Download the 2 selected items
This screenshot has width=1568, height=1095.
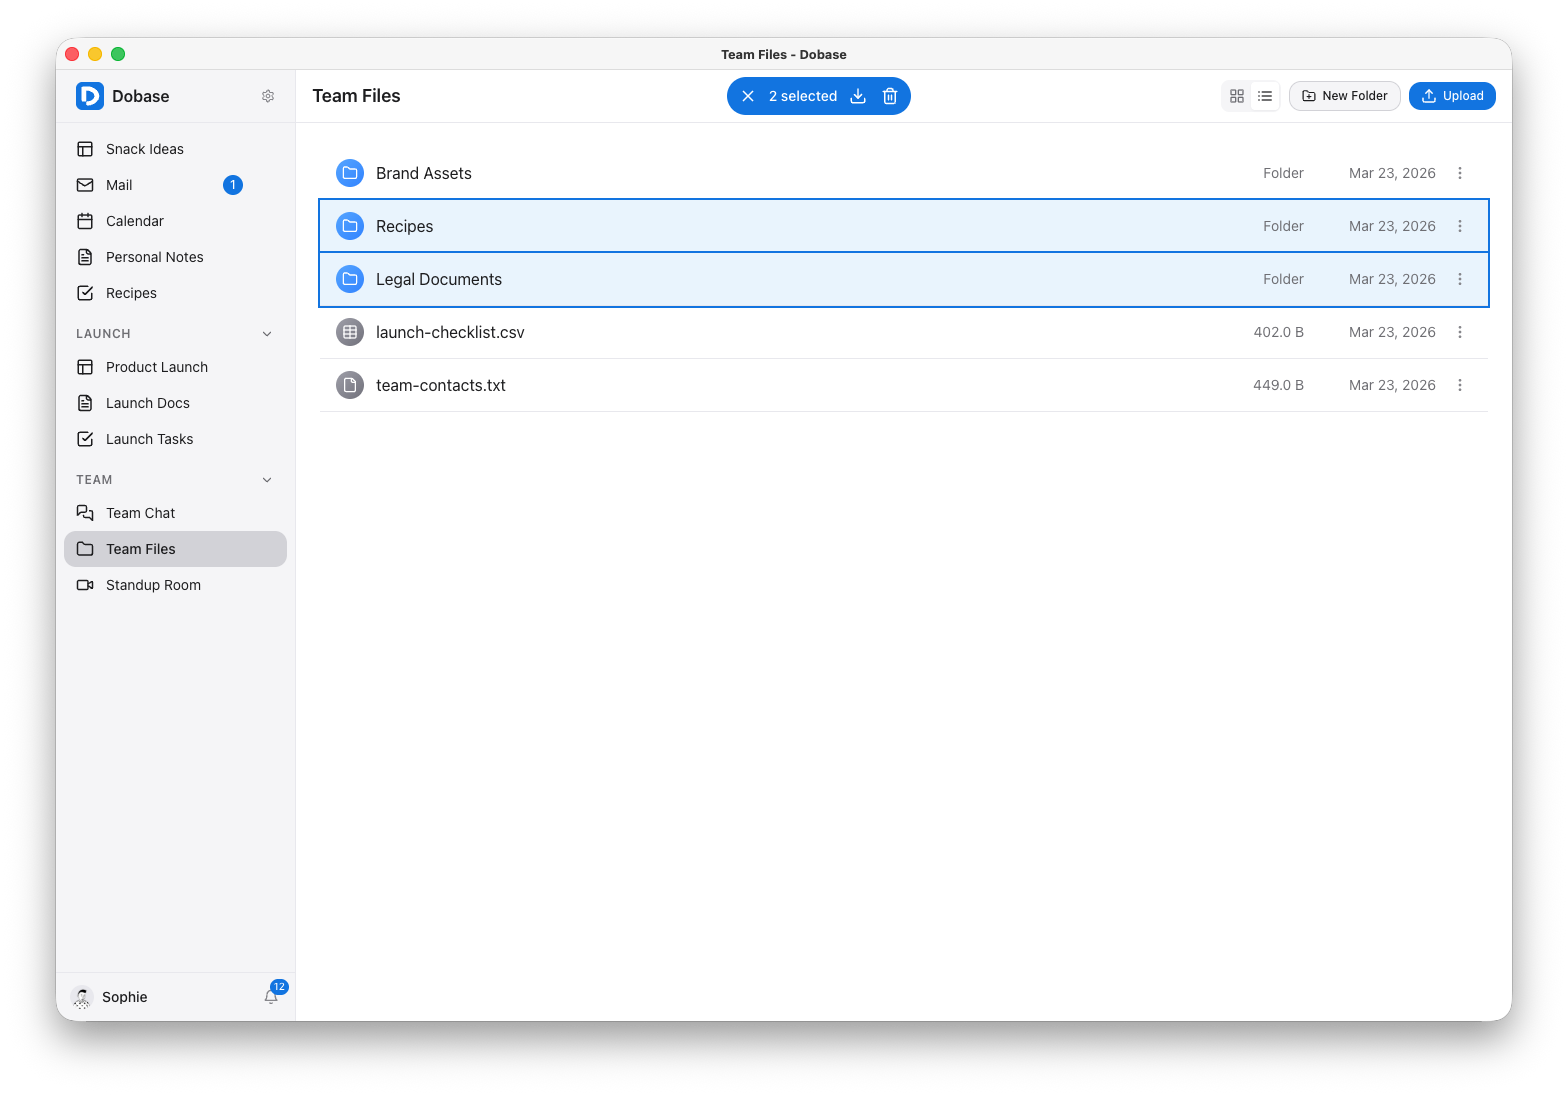click(x=858, y=96)
